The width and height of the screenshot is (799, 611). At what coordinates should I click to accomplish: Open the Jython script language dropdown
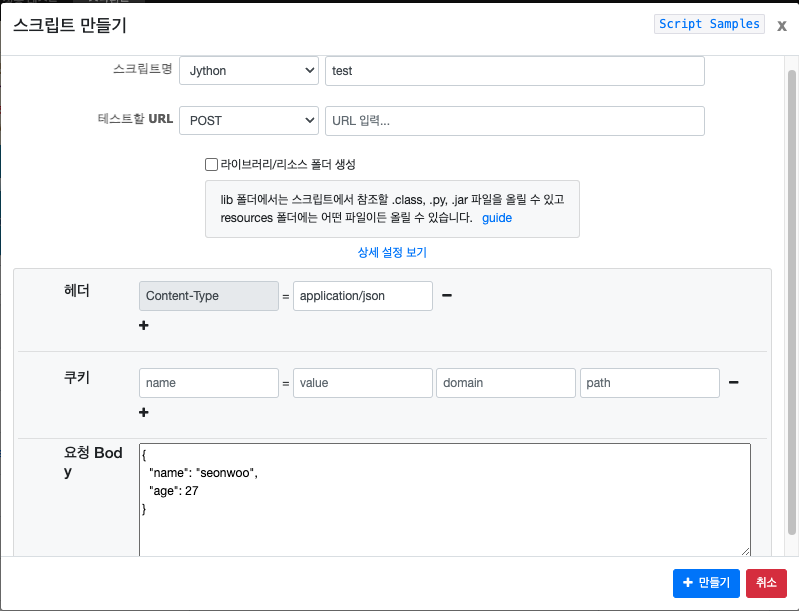(x=249, y=71)
